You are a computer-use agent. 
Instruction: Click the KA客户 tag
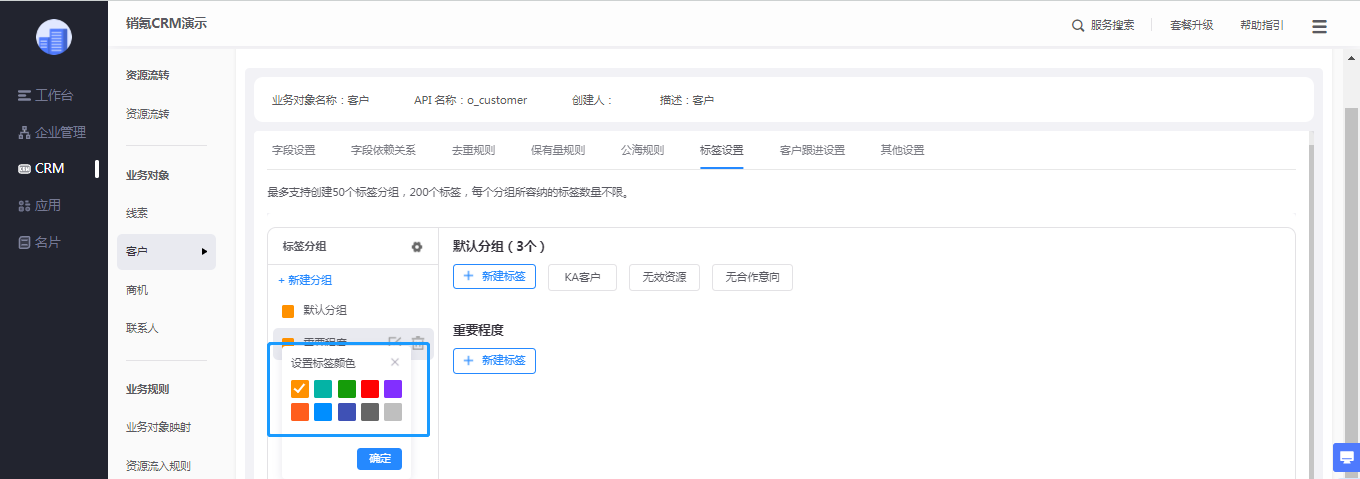(582, 277)
